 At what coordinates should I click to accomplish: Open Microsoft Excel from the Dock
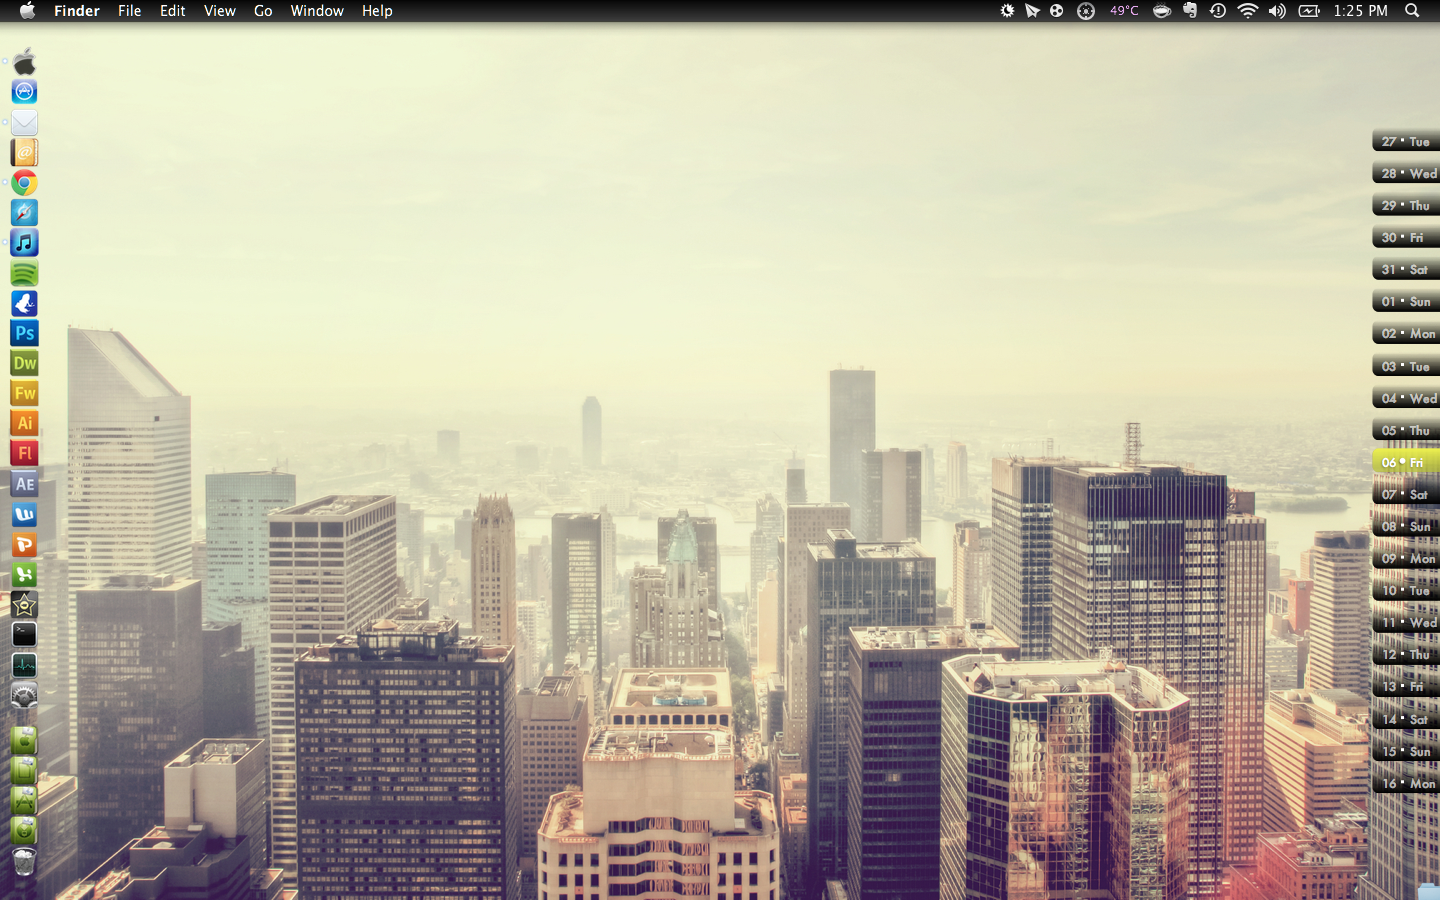(24, 574)
